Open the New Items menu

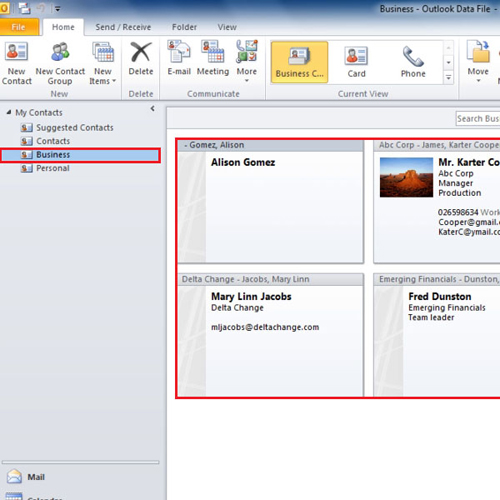point(103,63)
